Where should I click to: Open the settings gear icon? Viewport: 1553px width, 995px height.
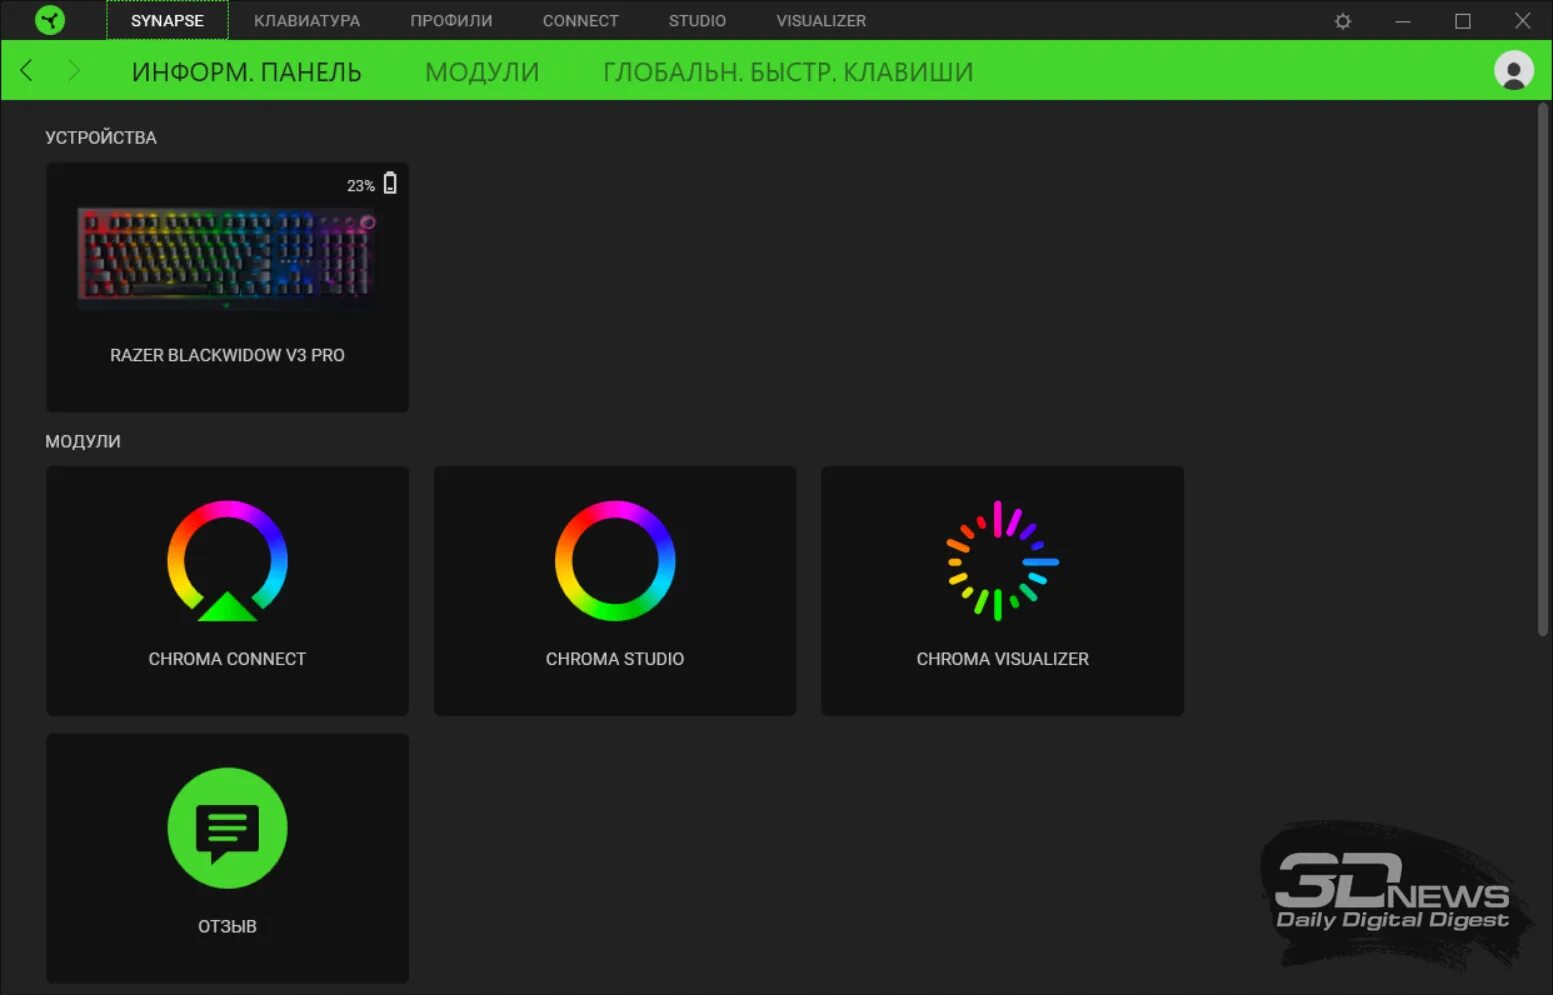tap(1342, 21)
